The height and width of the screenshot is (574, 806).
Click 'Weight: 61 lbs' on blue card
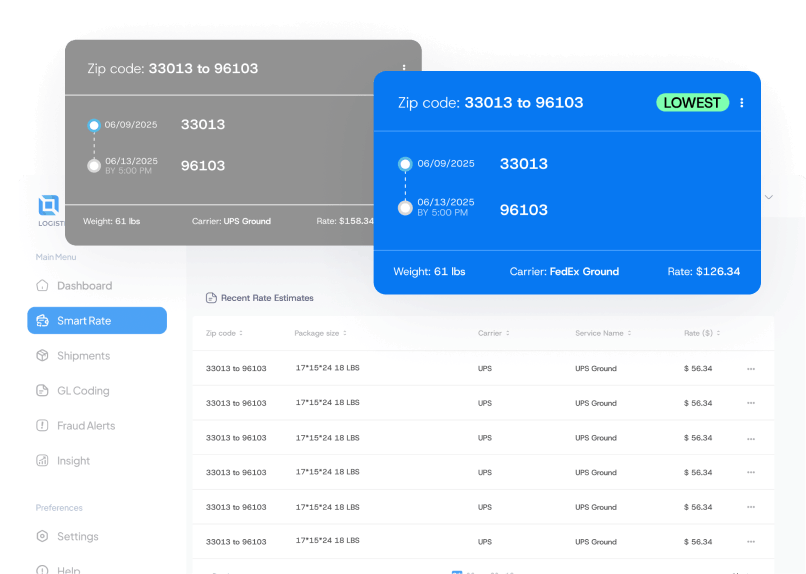(429, 271)
